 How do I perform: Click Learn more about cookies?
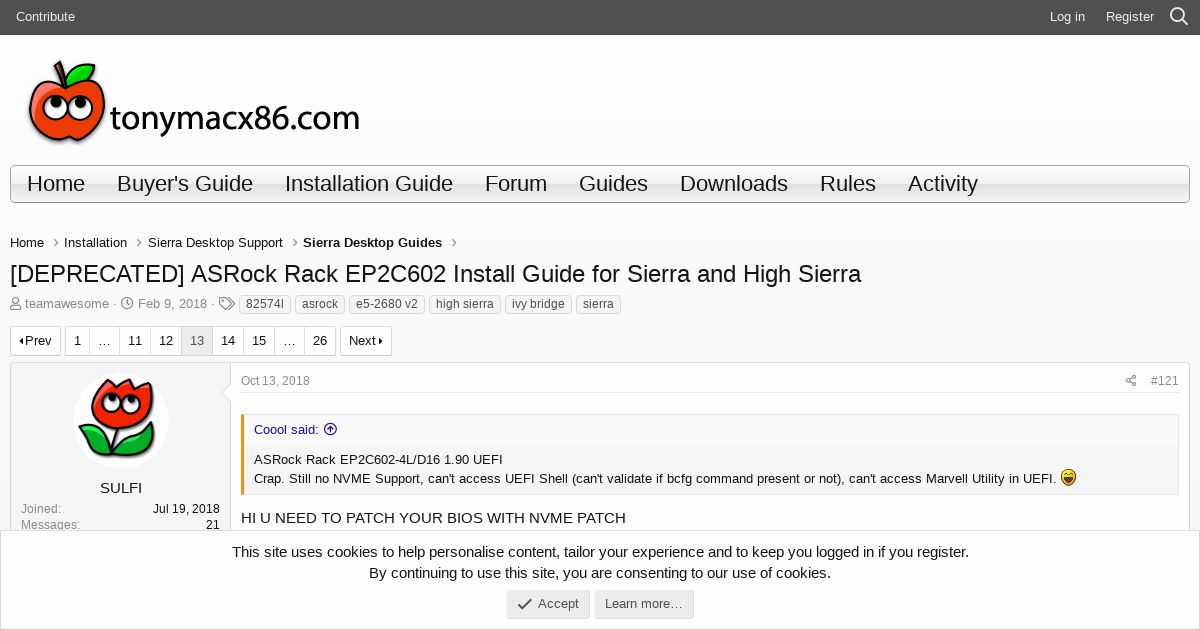point(644,604)
